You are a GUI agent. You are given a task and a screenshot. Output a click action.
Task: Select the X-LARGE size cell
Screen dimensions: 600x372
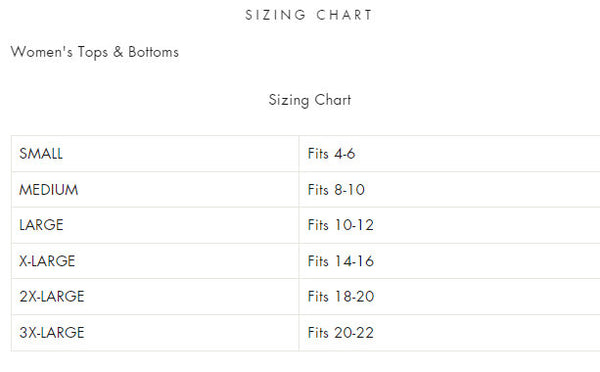point(155,261)
